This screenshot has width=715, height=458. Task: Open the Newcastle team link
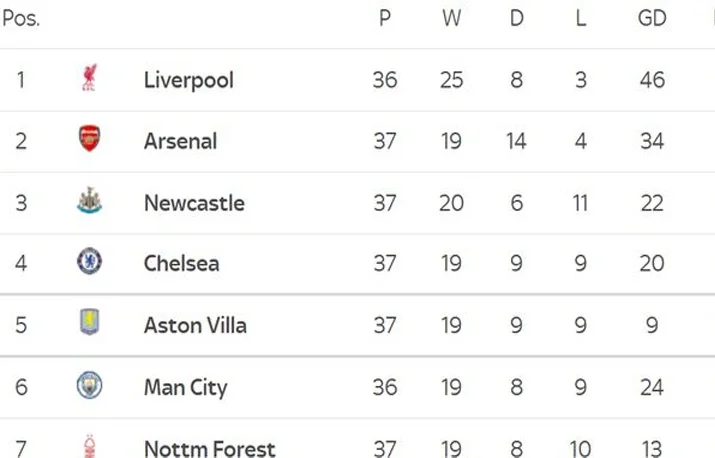pos(194,203)
